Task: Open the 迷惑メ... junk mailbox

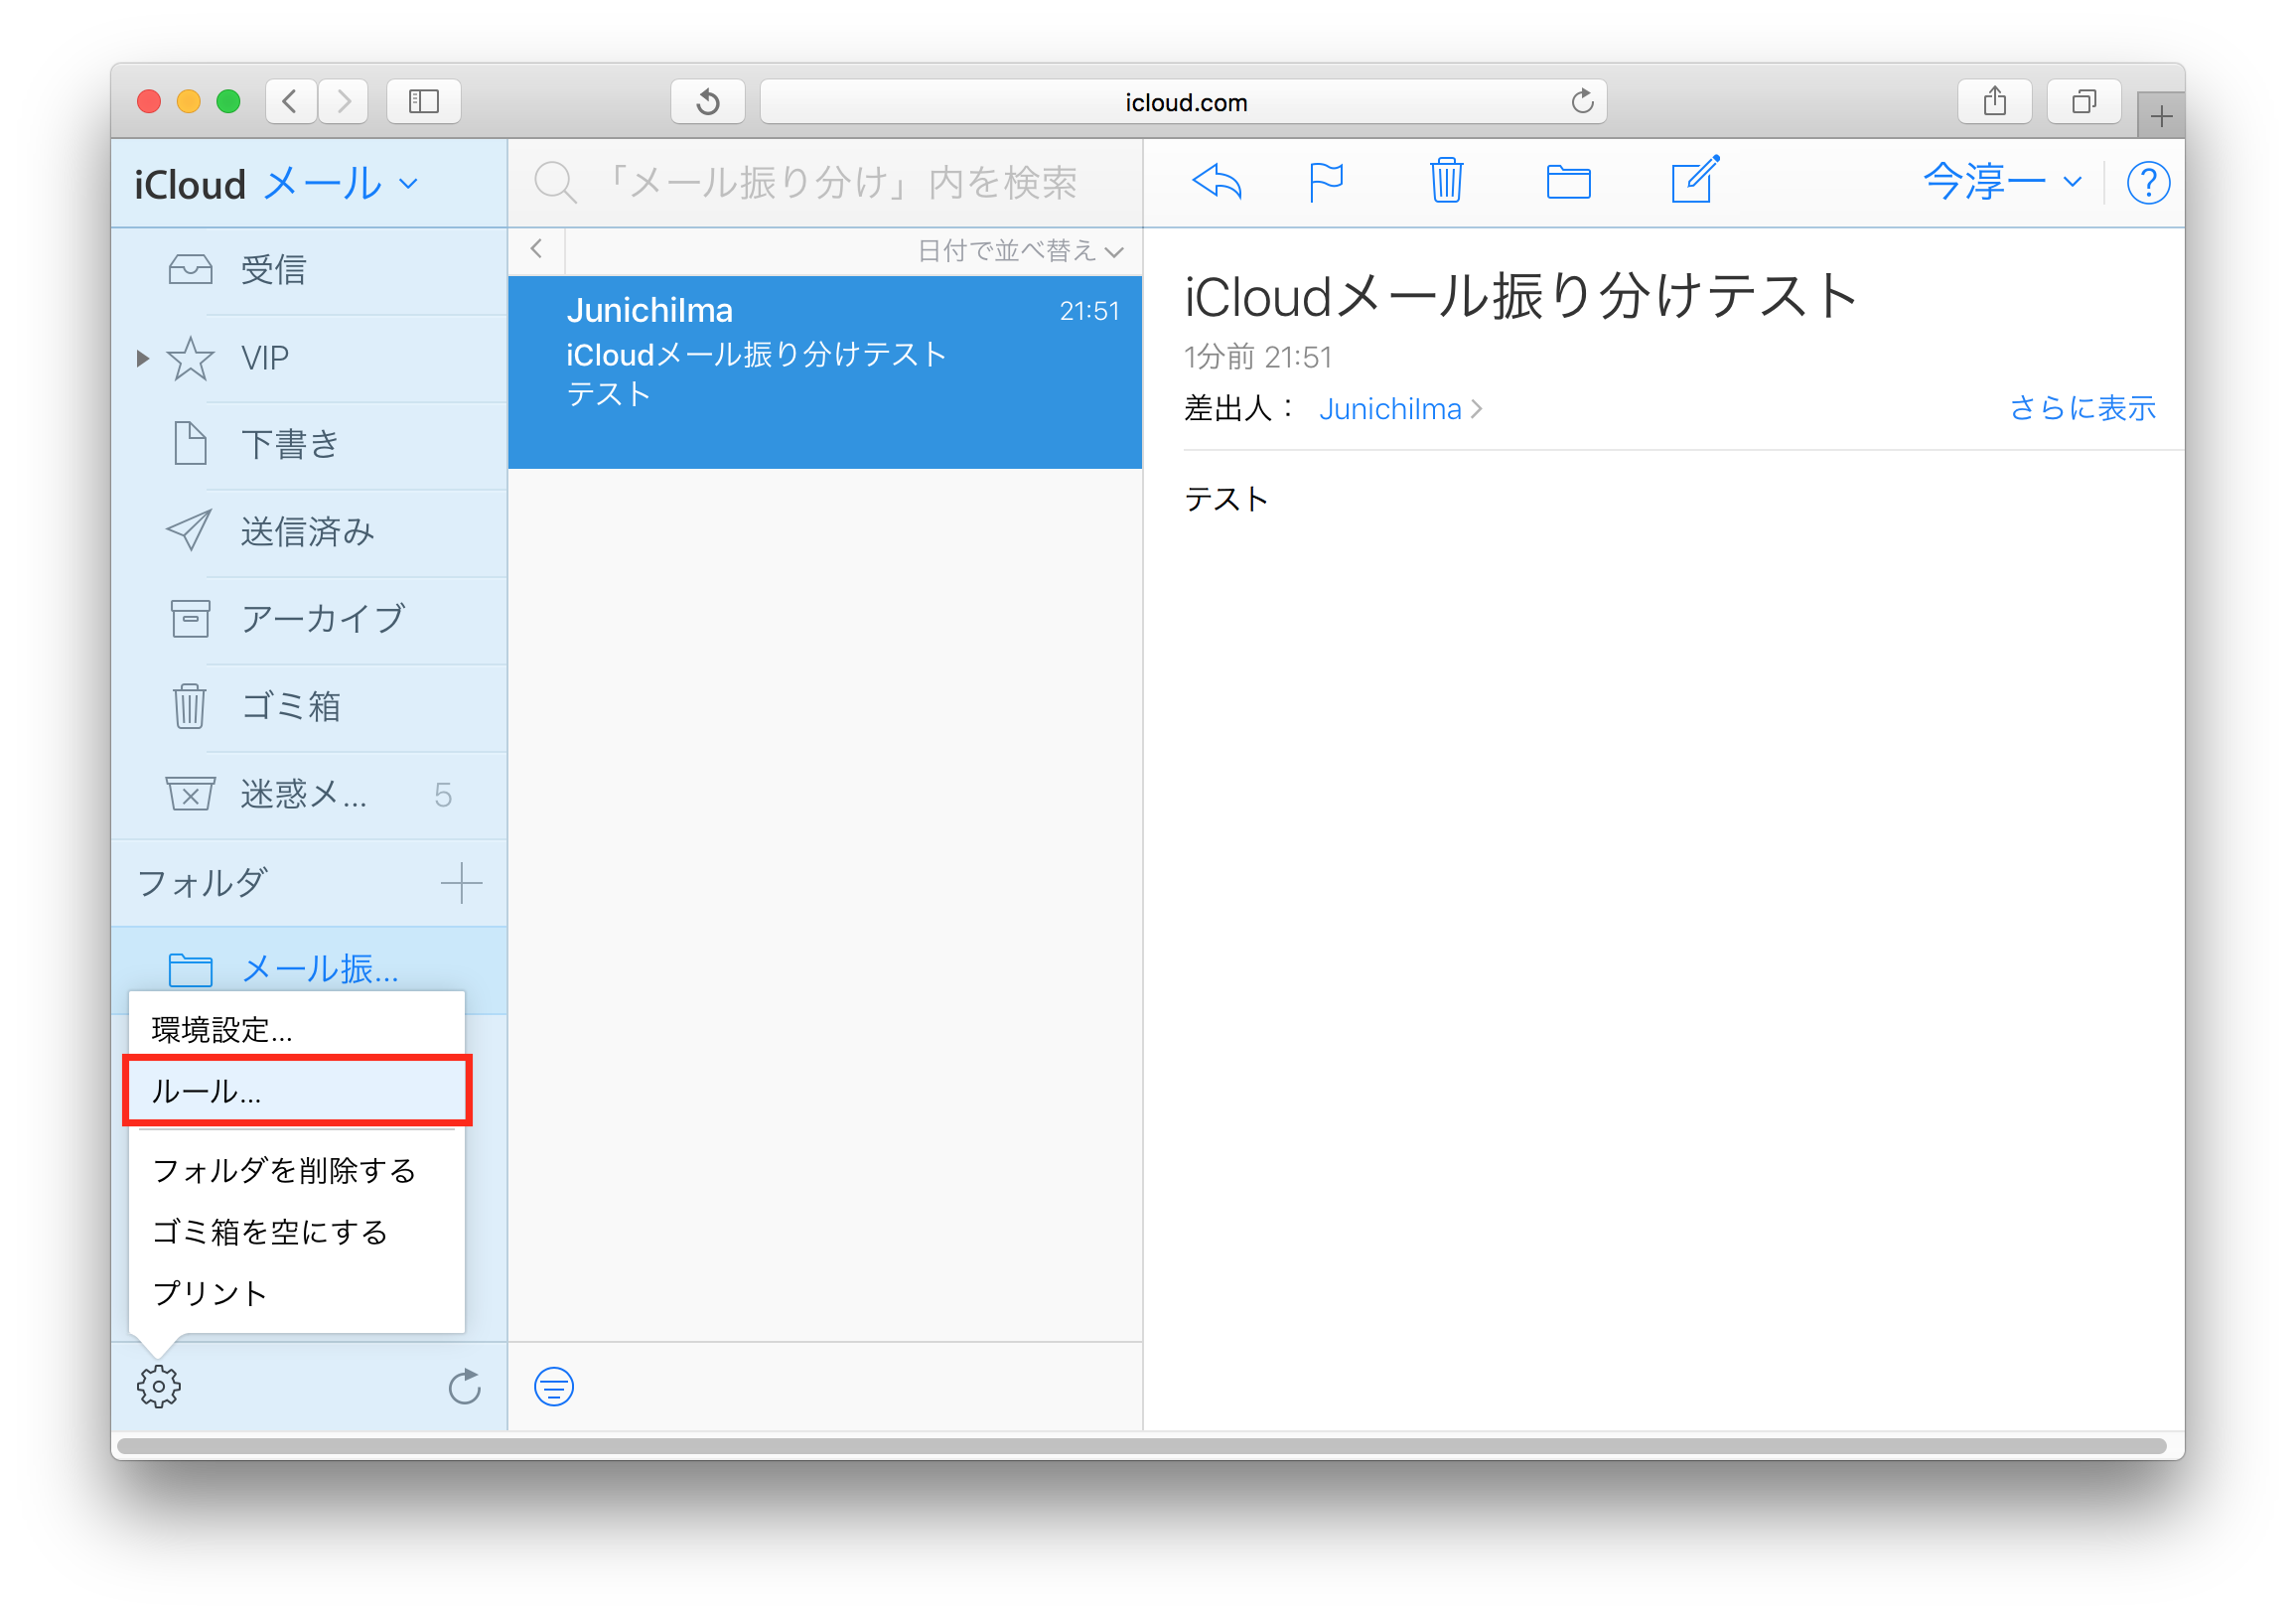Action: pos(309,795)
